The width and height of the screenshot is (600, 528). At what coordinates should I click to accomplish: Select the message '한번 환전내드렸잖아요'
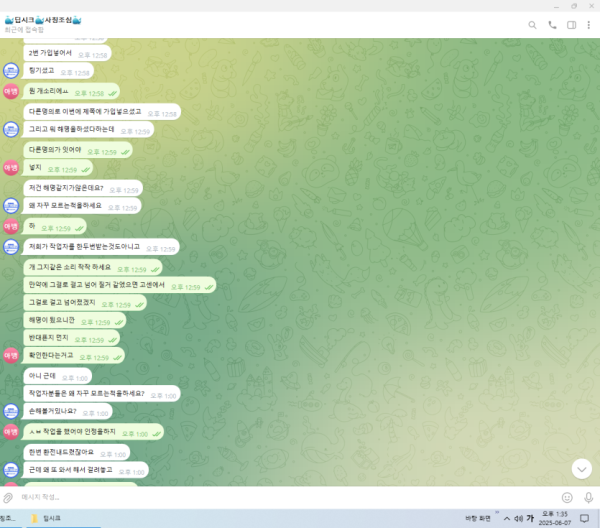(77, 452)
